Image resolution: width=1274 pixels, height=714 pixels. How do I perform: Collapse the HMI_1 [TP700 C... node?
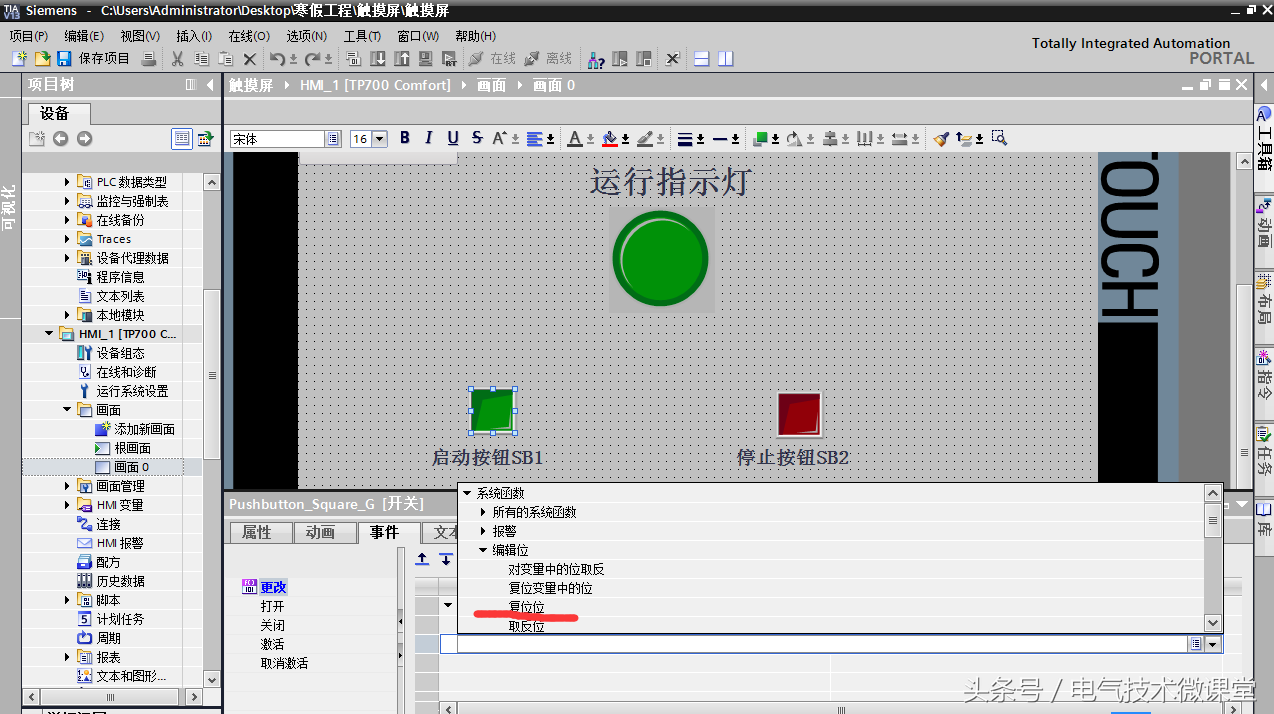coord(49,334)
